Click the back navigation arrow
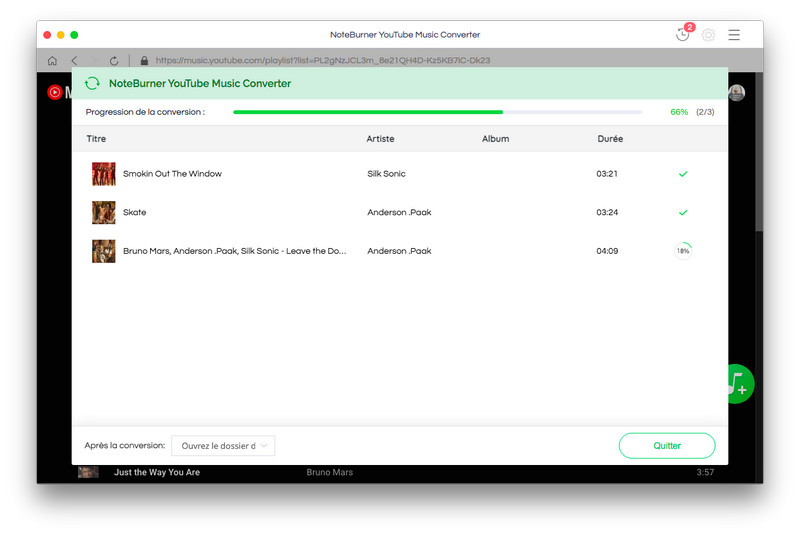The height and width of the screenshot is (536, 800). [74, 61]
